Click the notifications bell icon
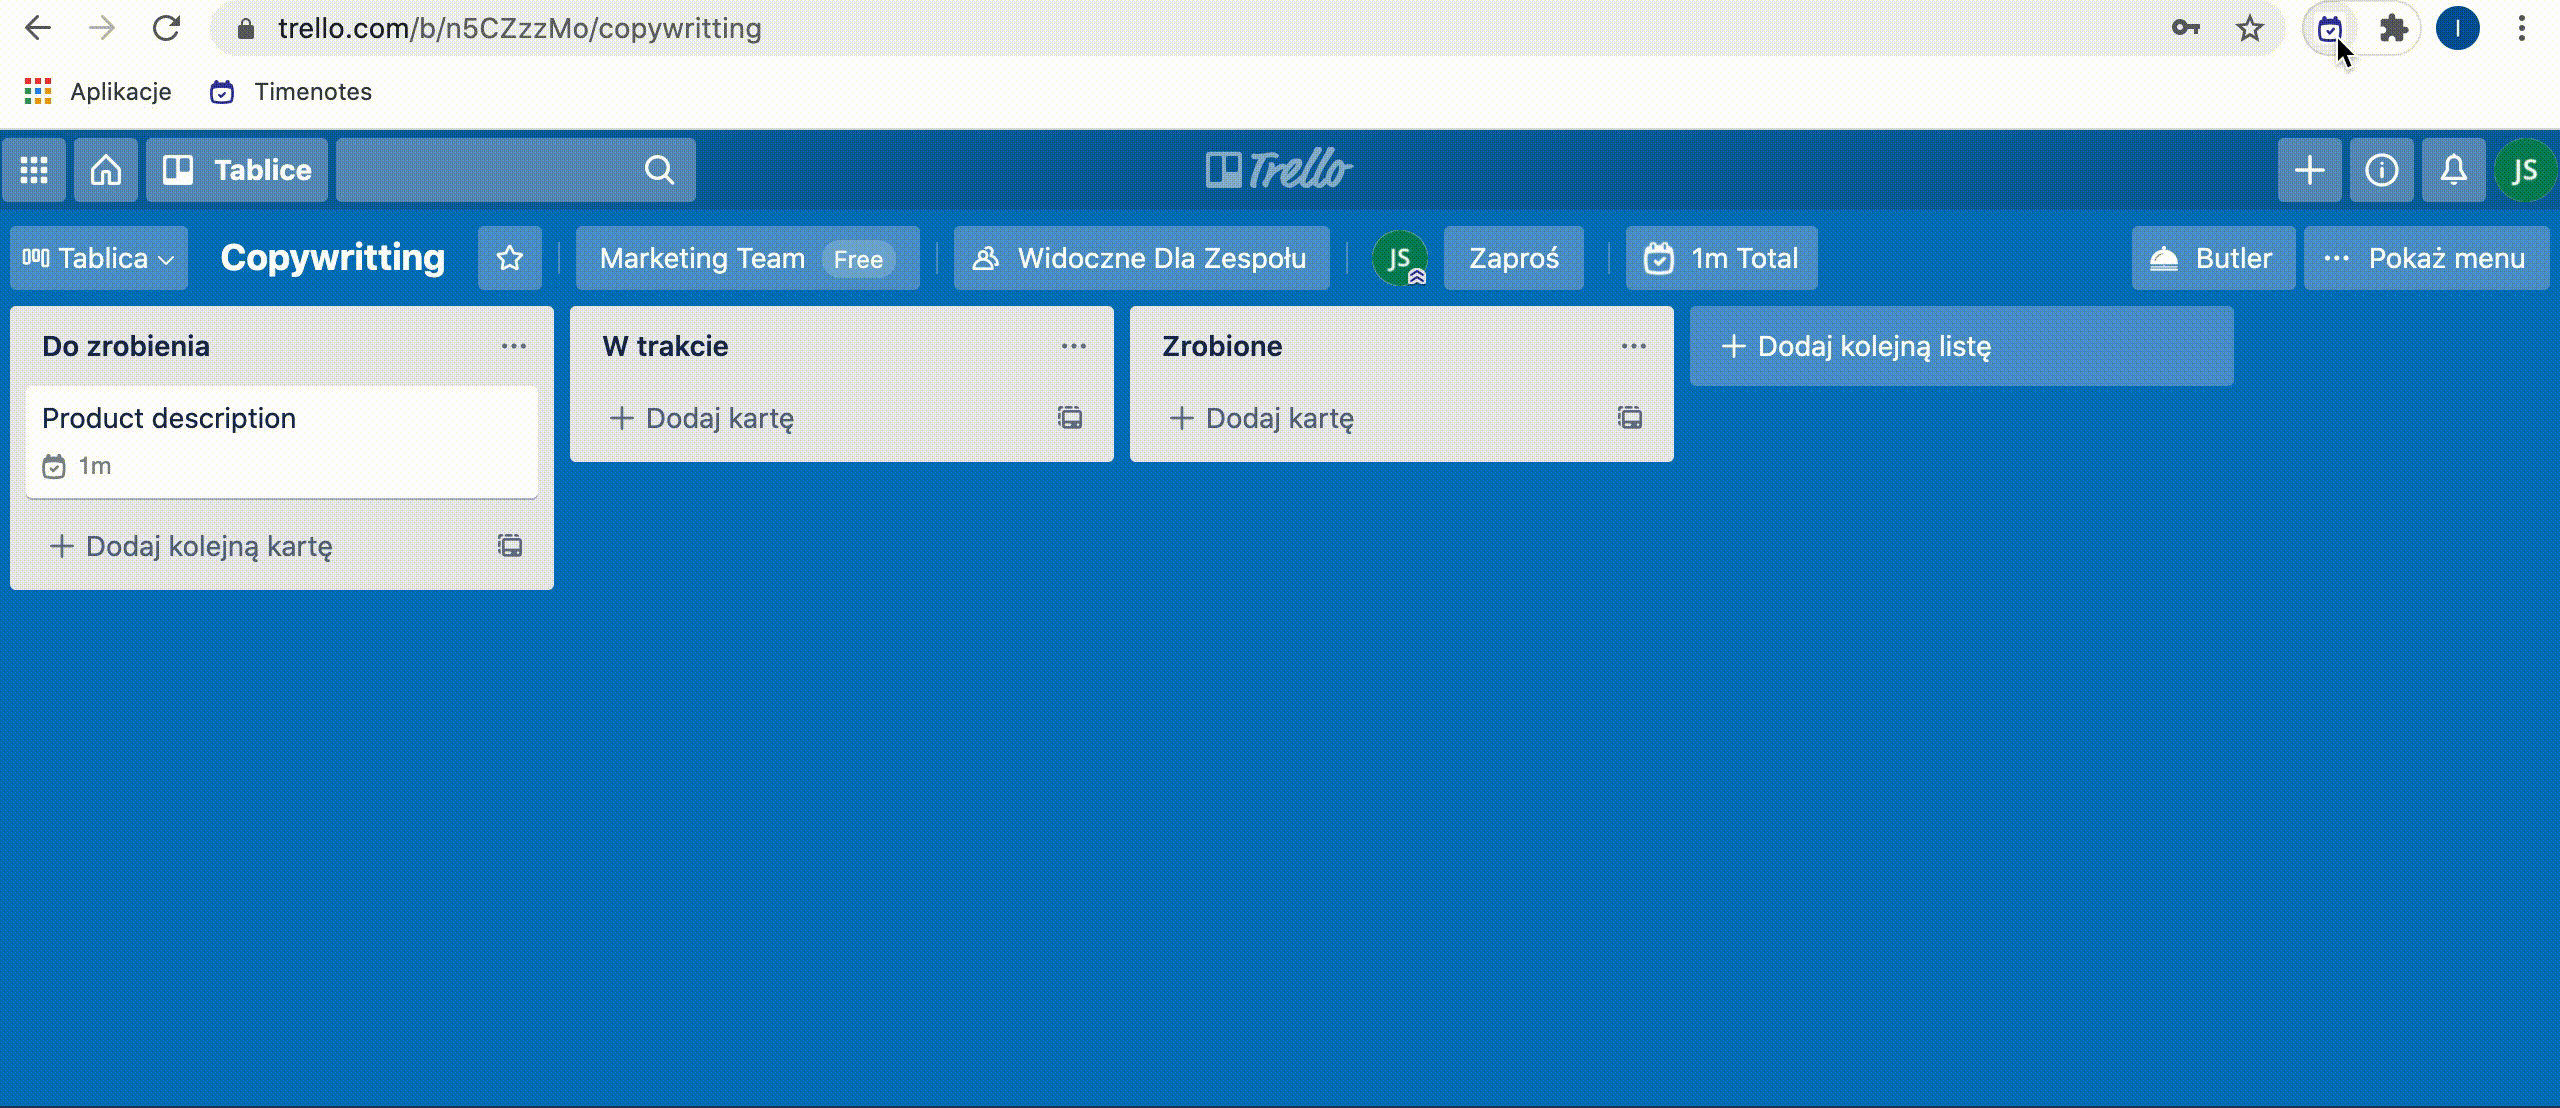Viewport: 2560px width, 1108px height. pos(2453,170)
